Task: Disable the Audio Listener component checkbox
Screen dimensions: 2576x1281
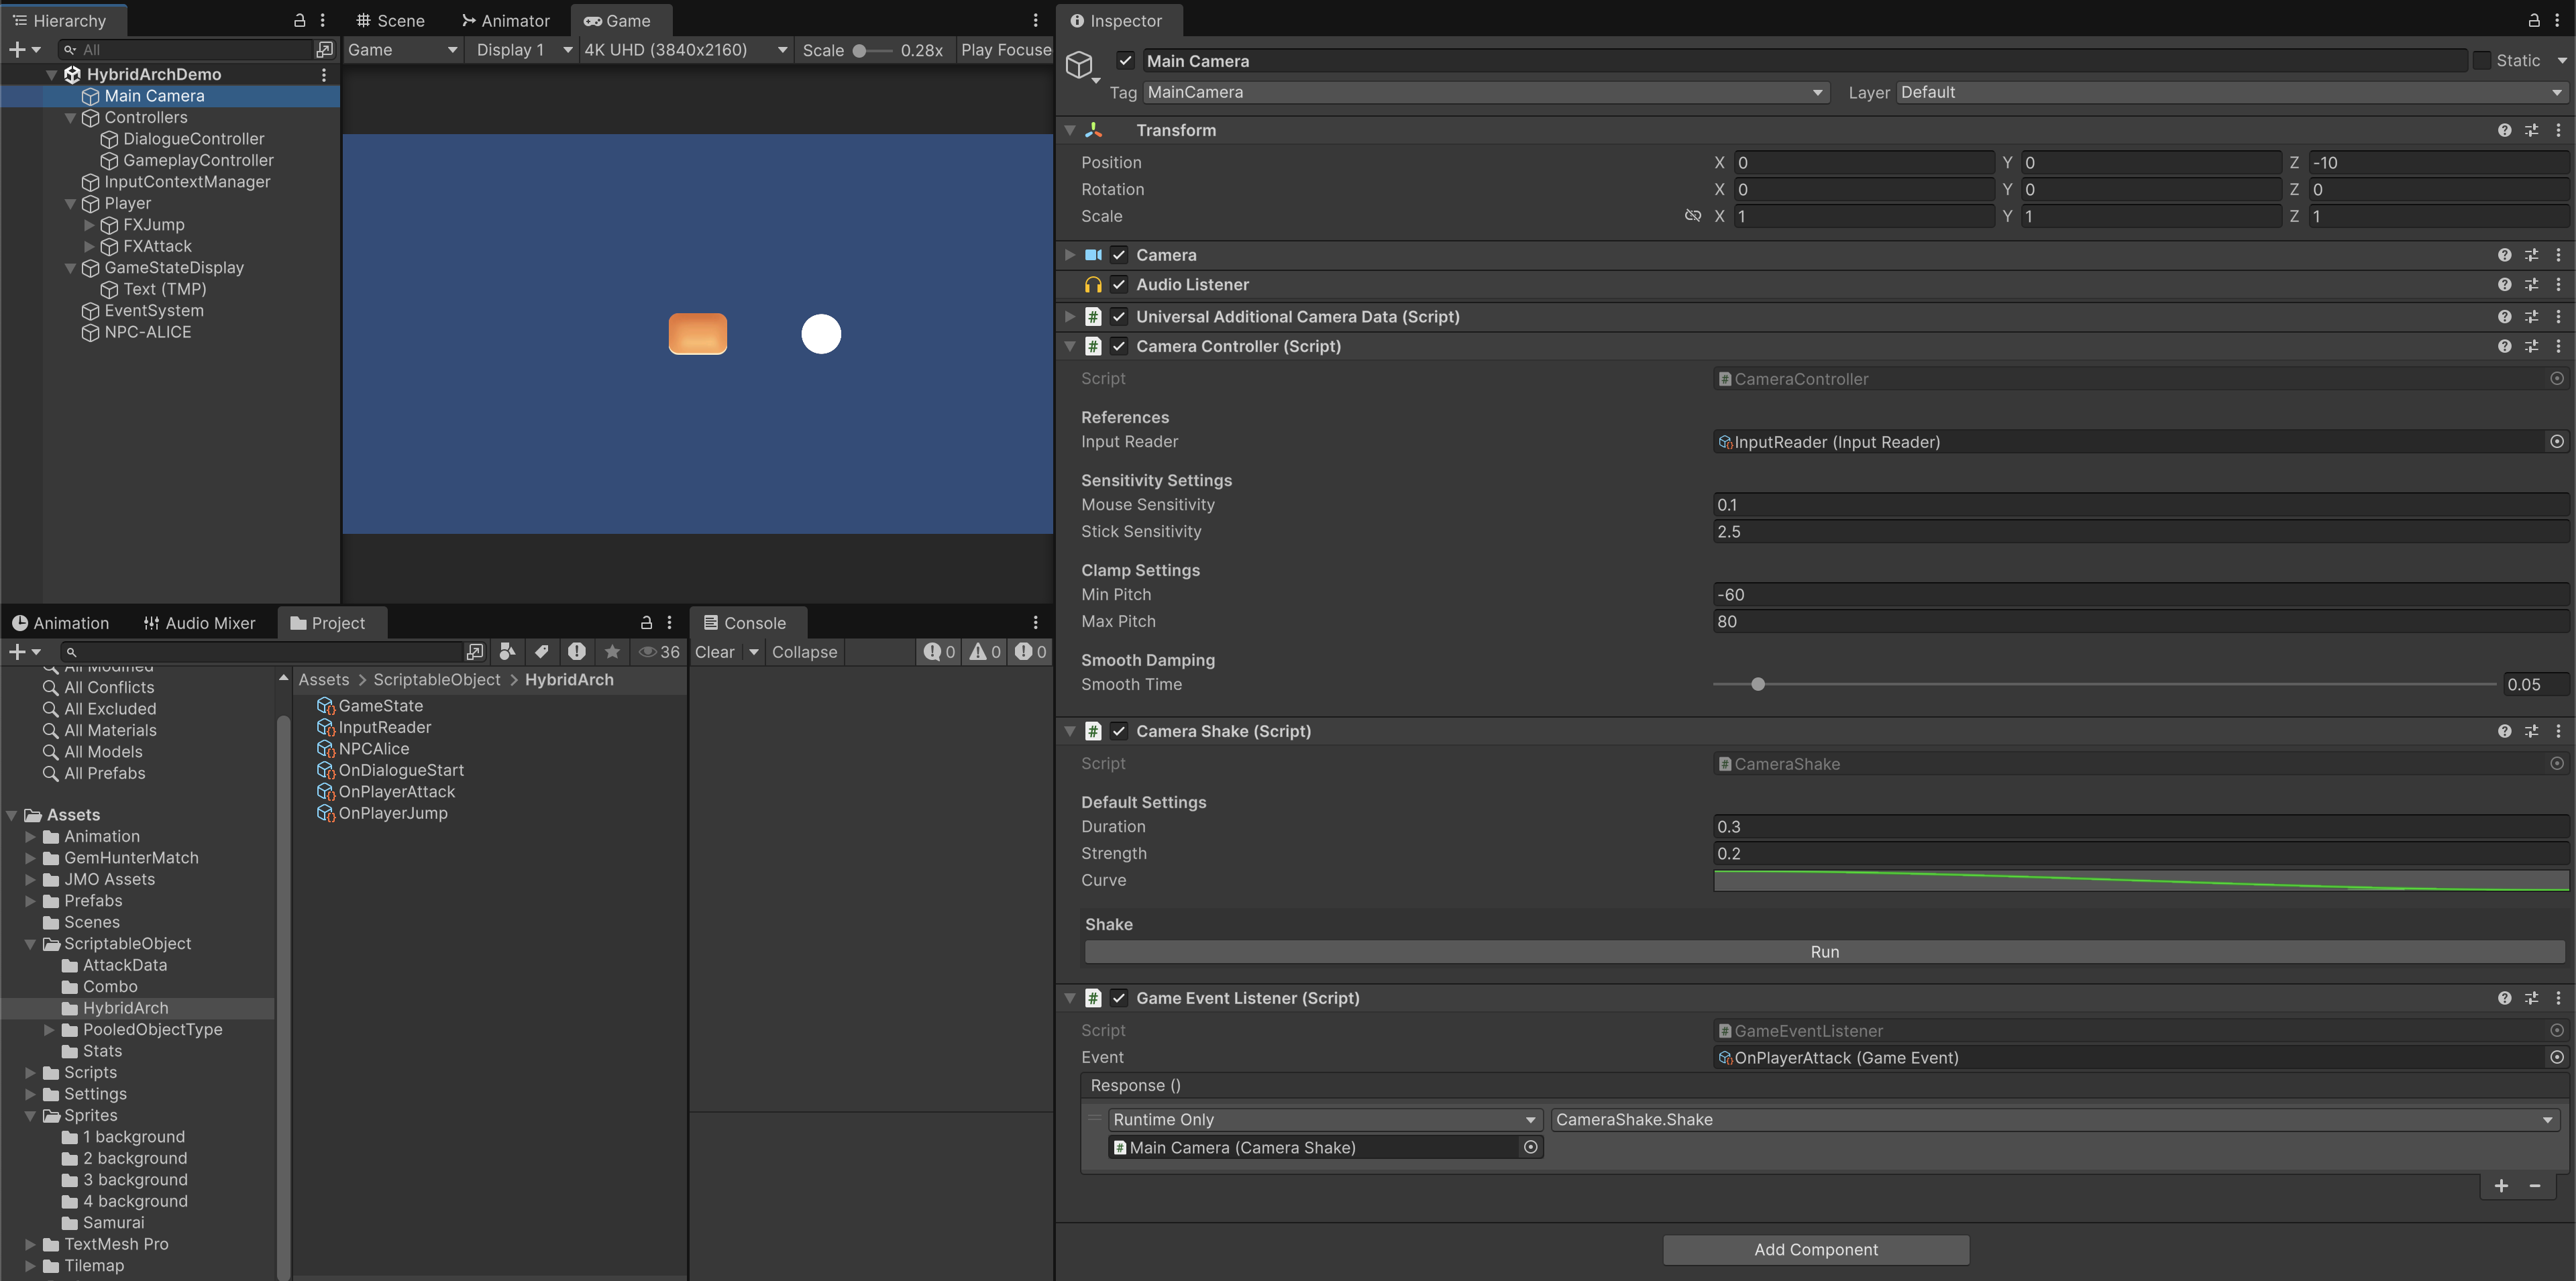Action: click(x=1119, y=285)
